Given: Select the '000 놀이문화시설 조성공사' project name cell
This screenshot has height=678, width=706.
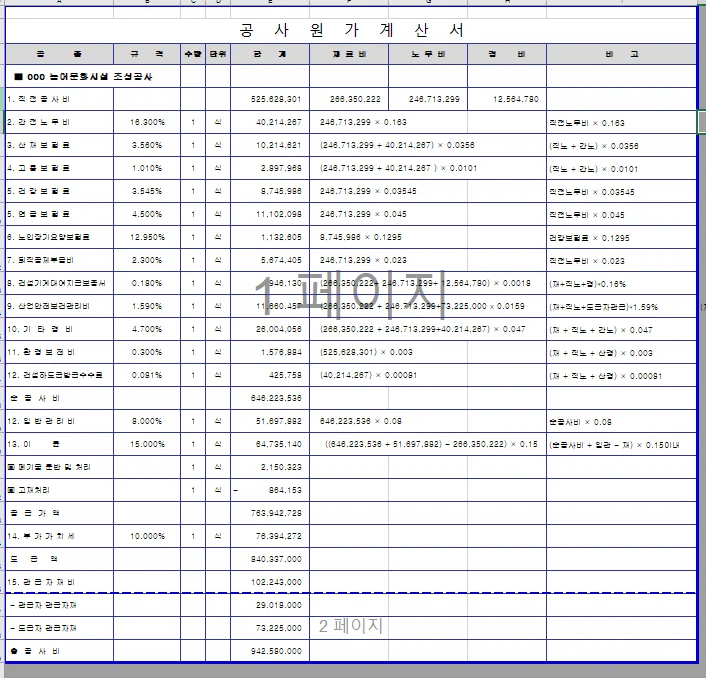Looking at the screenshot, I should [93, 76].
